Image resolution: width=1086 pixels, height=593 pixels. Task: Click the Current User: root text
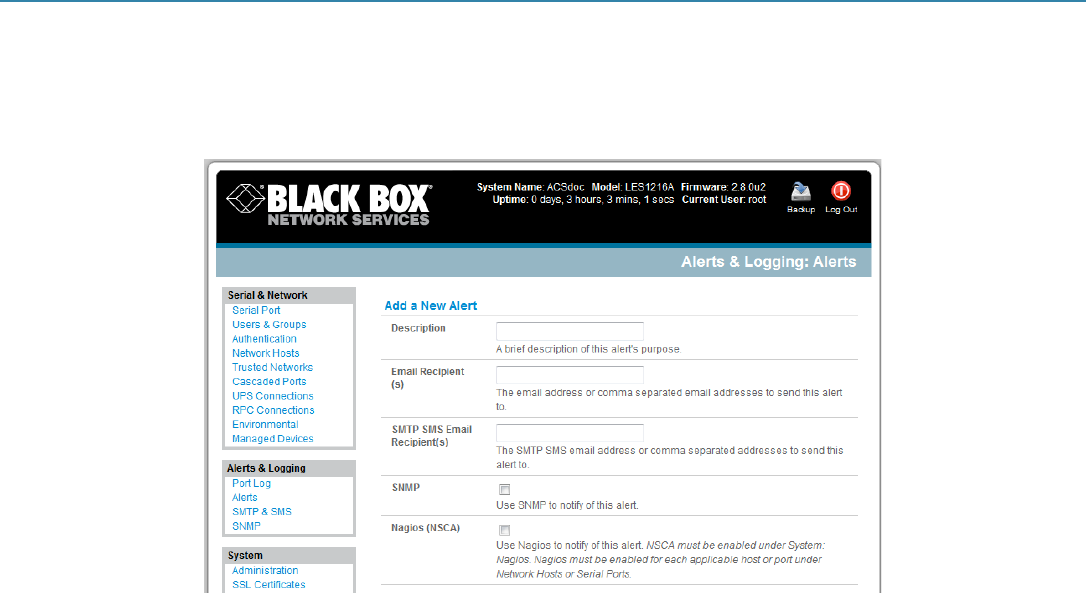tap(724, 200)
